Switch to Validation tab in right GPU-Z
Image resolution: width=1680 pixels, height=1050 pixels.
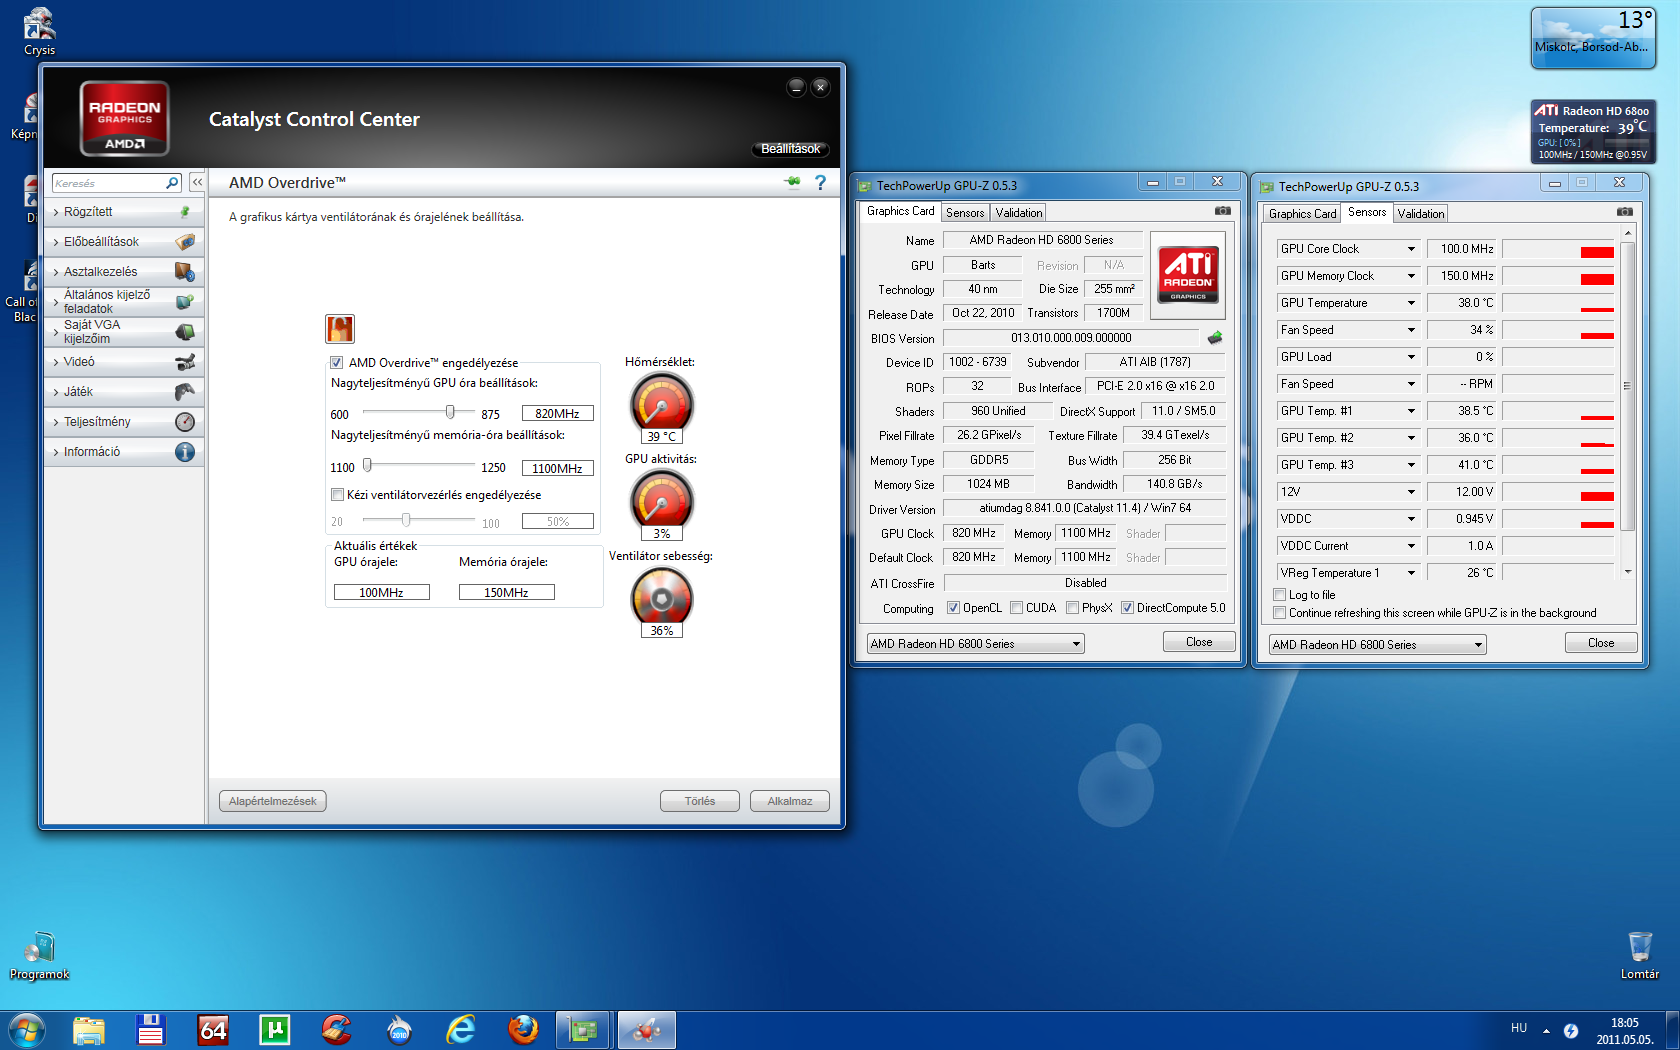point(1421,214)
